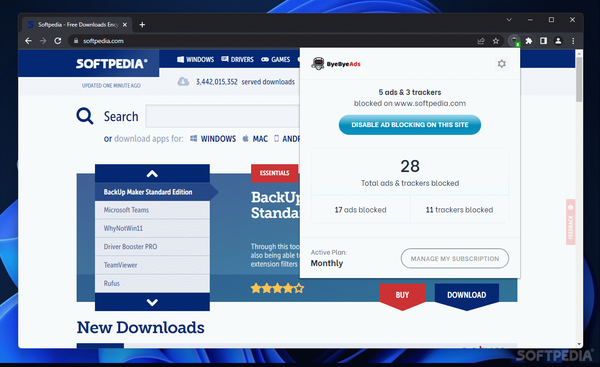Open ByeByeAds settings gear
Viewport: 600px width, 367px height.
501,64
